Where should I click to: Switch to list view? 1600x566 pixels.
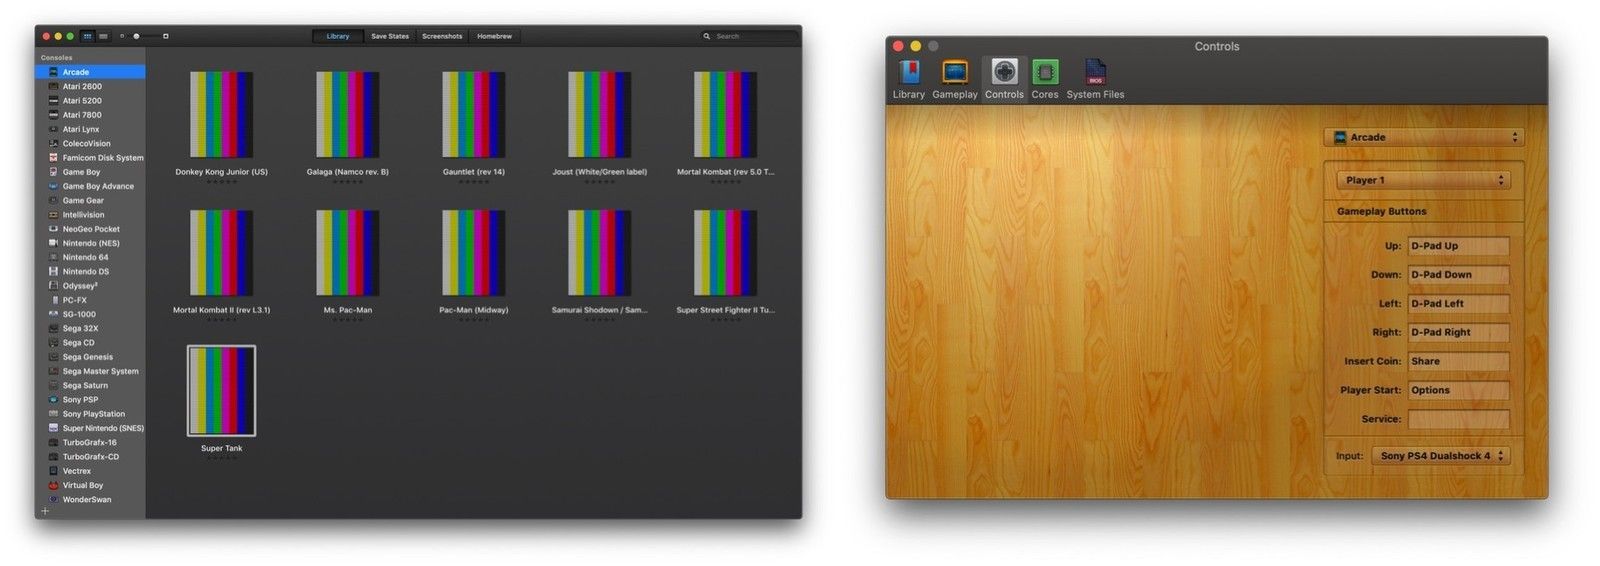tap(103, 36)
